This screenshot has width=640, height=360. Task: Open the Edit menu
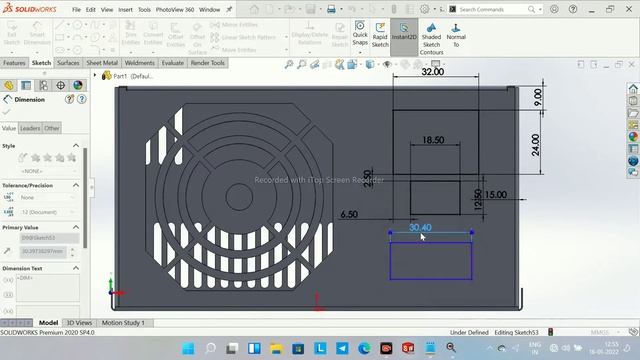coord(91,9)
